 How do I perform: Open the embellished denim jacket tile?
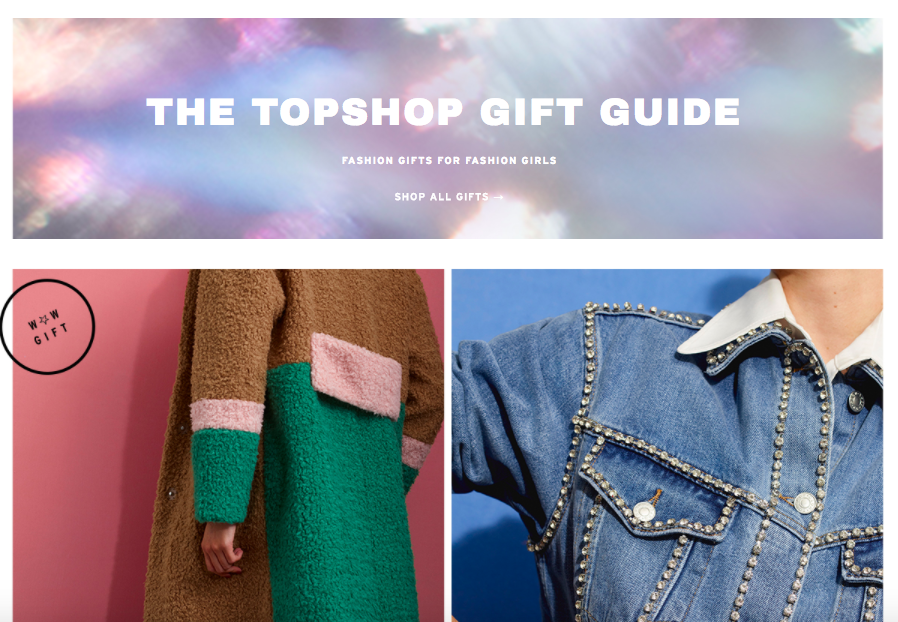pyautogui.click(x=667, y=446)
